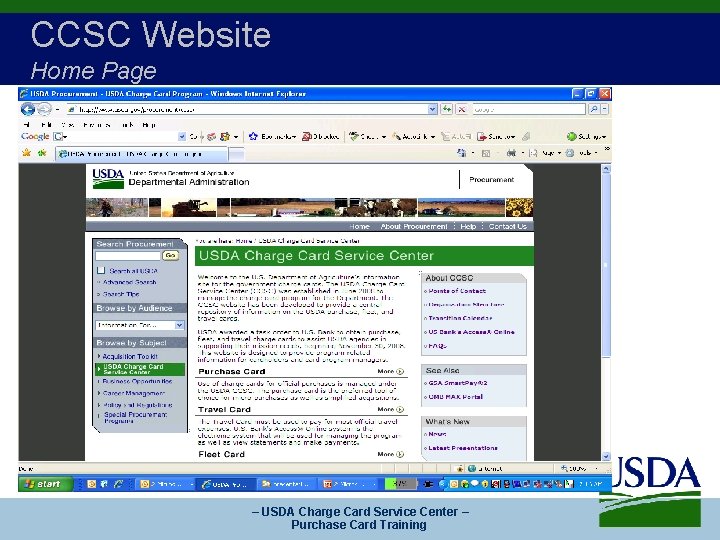Click the page scrollbar down arrow
Screen dimensions: 720x540
tap(606, 456)
